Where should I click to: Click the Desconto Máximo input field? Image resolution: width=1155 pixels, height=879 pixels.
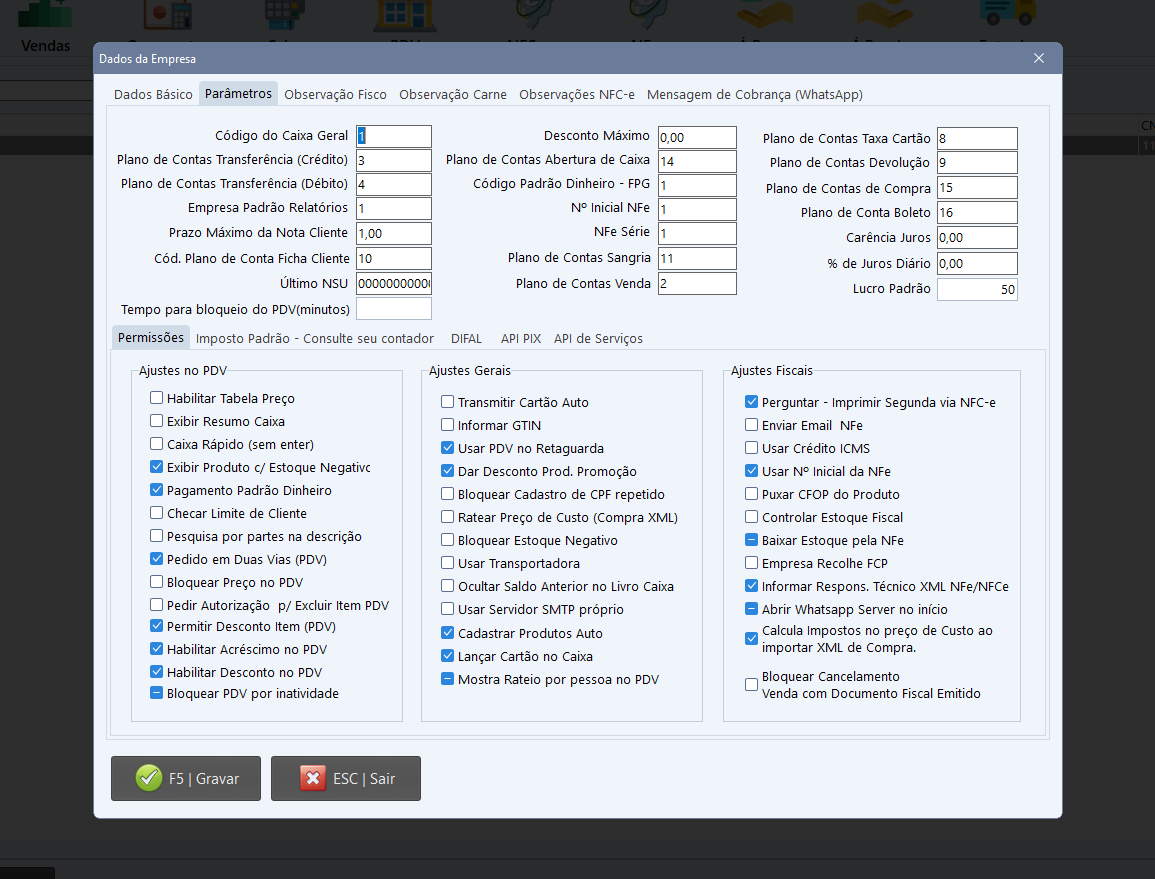tap(696, 137)
